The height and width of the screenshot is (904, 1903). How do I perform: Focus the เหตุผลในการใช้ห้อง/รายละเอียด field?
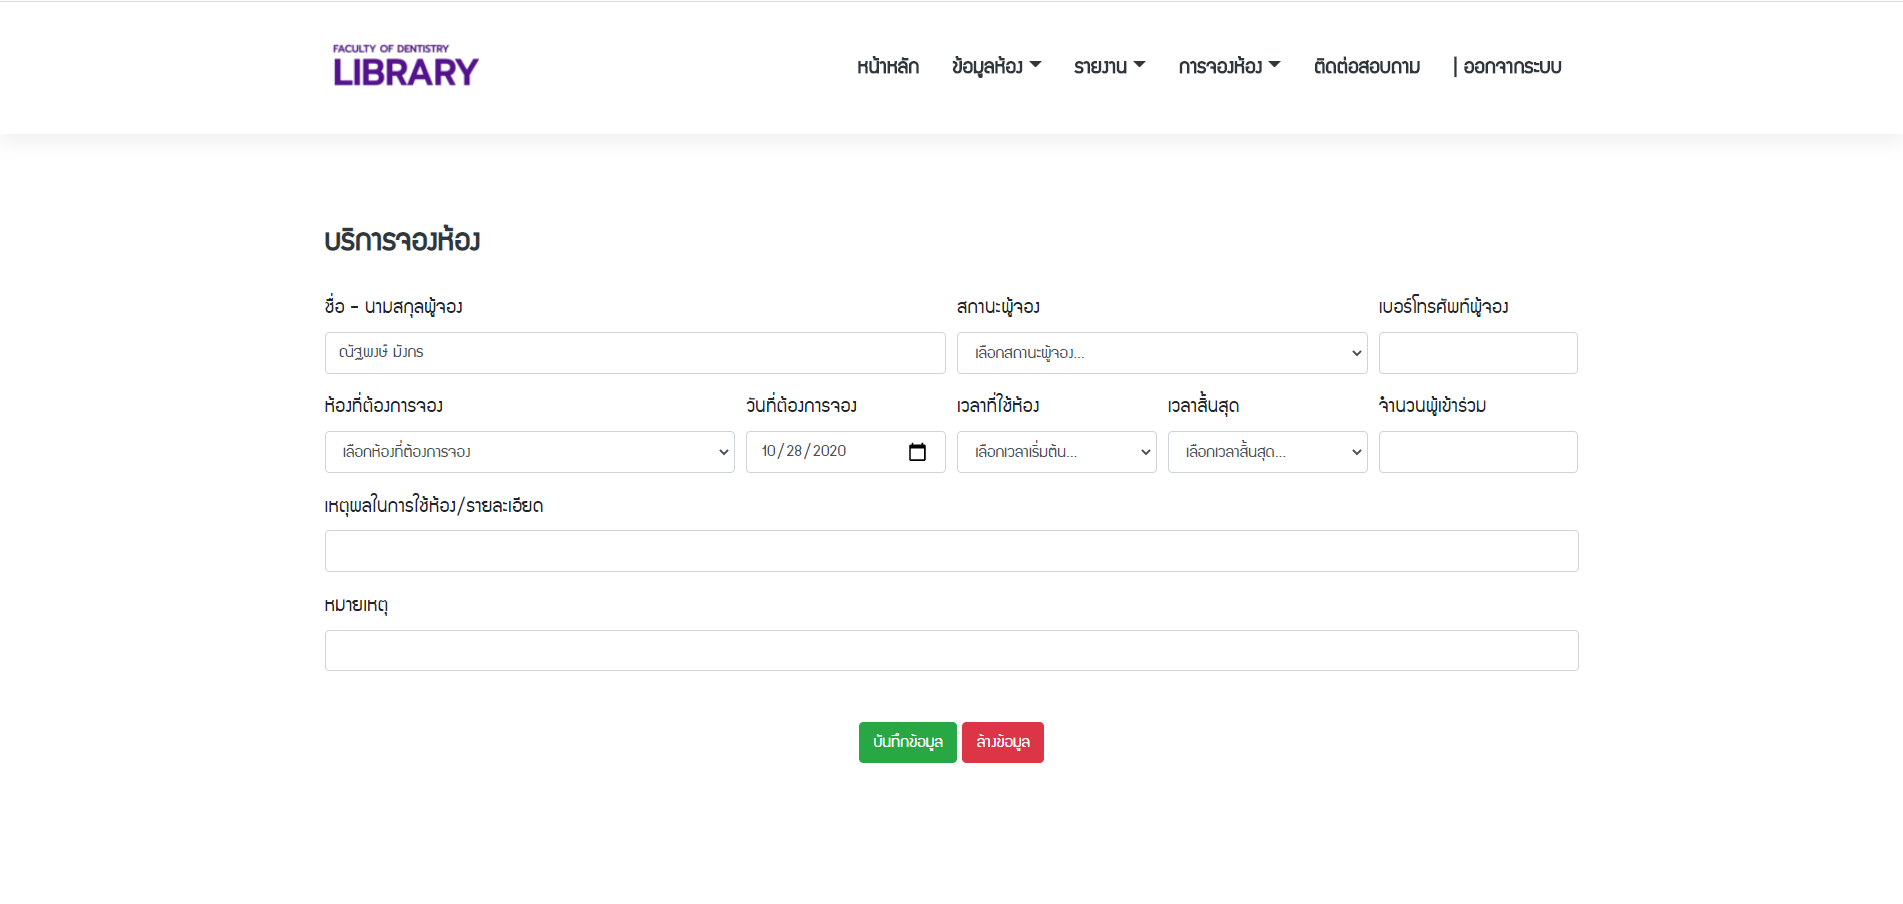[952, 551]
